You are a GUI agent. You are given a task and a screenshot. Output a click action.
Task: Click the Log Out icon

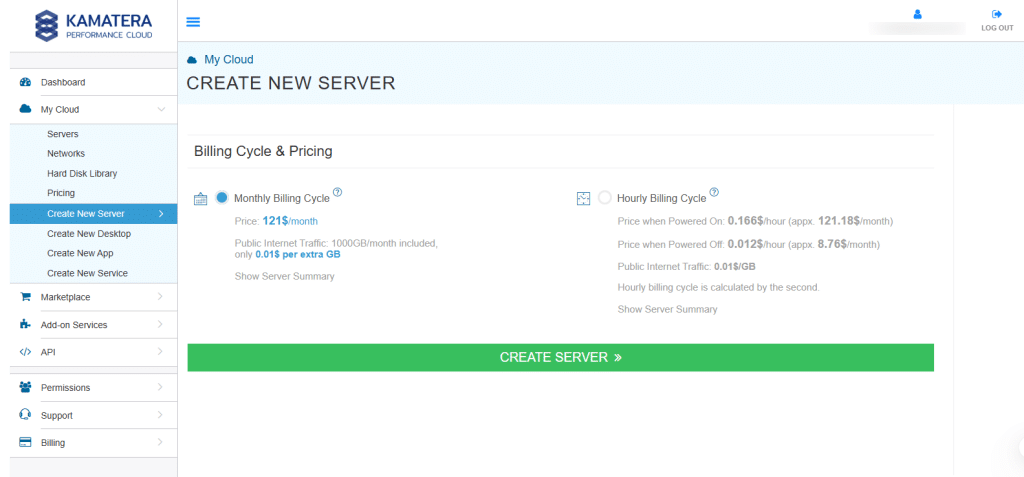coord(997,14)
